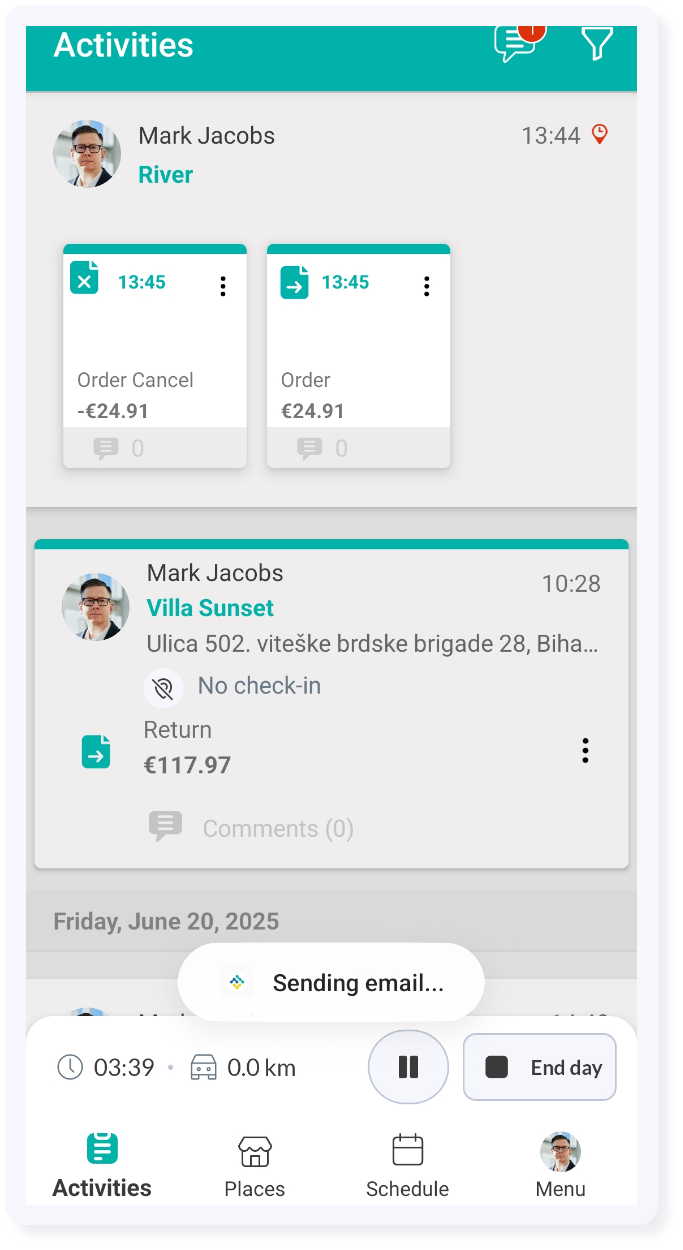
Task: Open the €24.91 Order card's three-dot menu
Action: (426, 286)
